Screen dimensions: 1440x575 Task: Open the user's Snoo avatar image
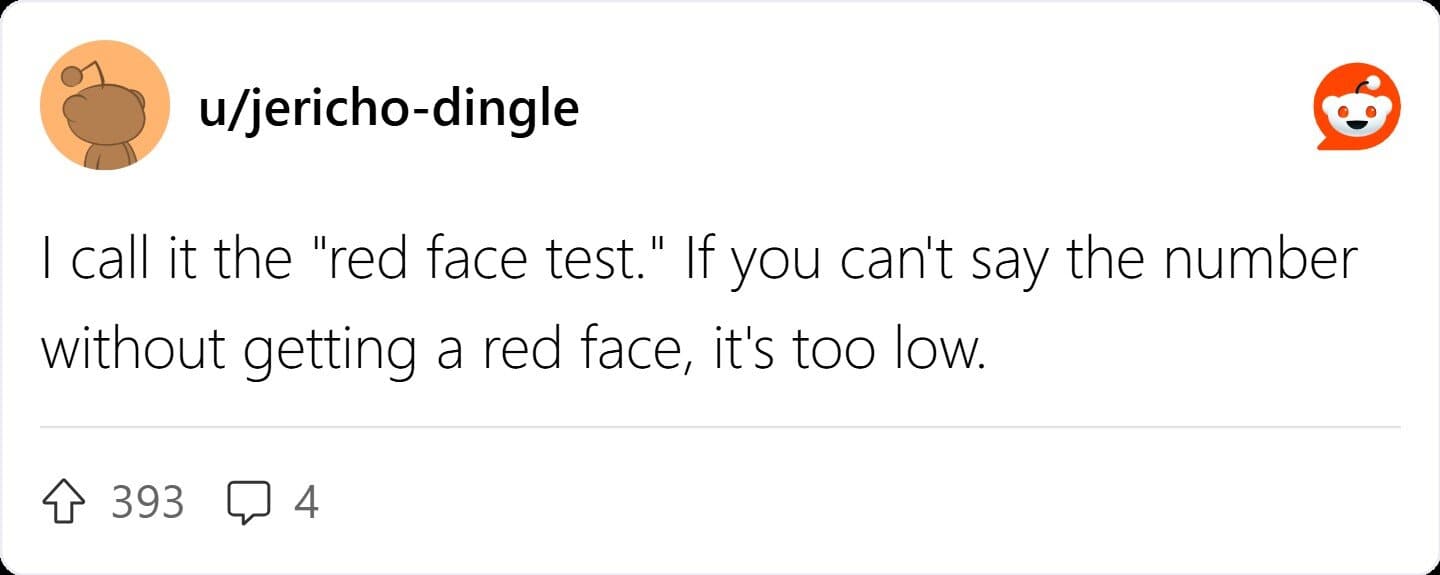click(x=104, y=105)
